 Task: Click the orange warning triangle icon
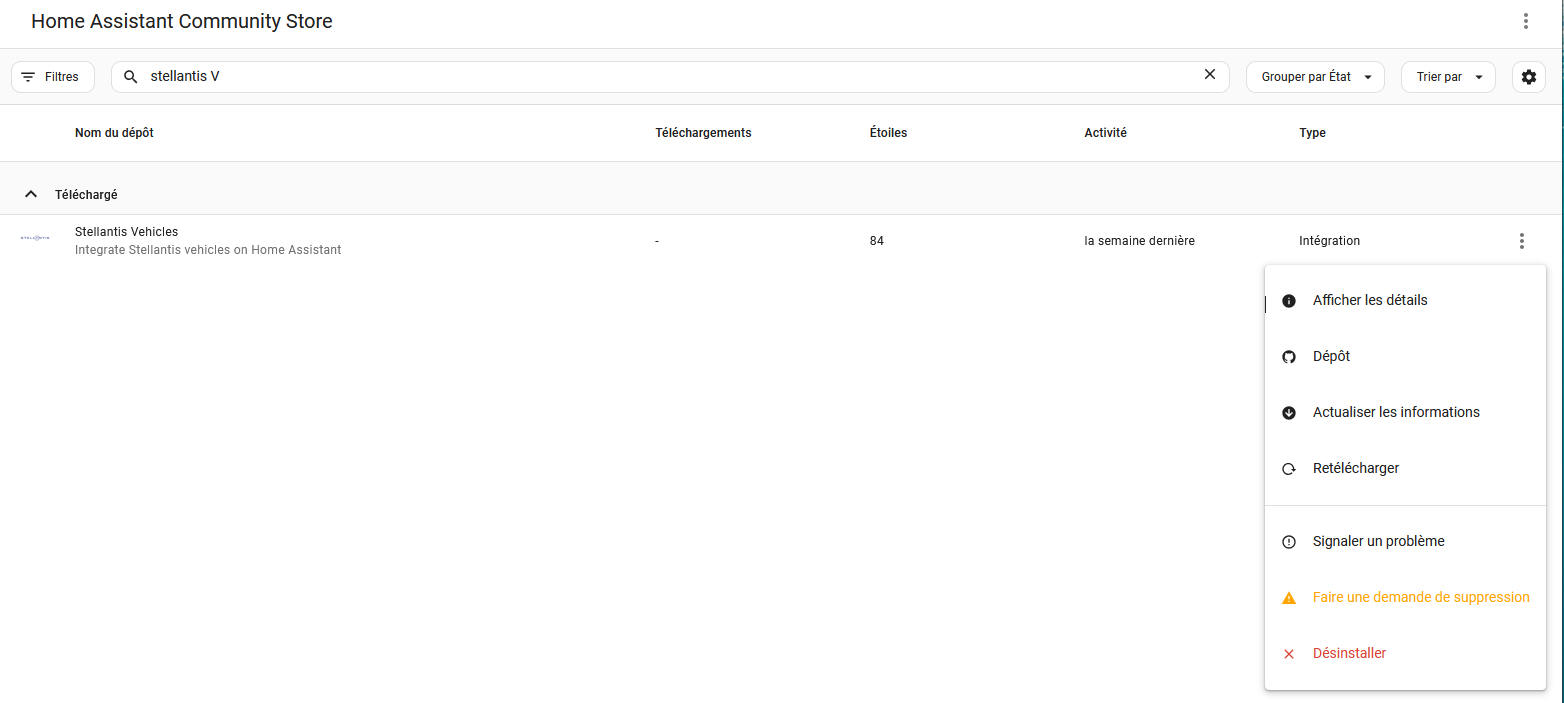click(x=1289, y=598)
